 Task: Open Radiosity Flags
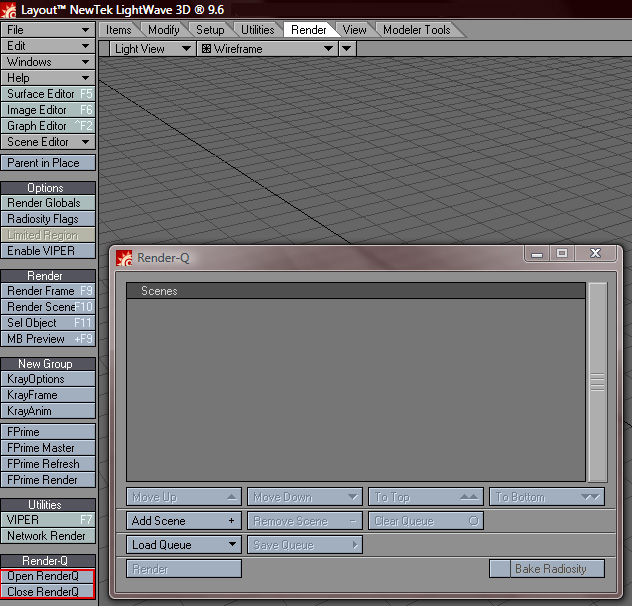[x=48, y=219]
